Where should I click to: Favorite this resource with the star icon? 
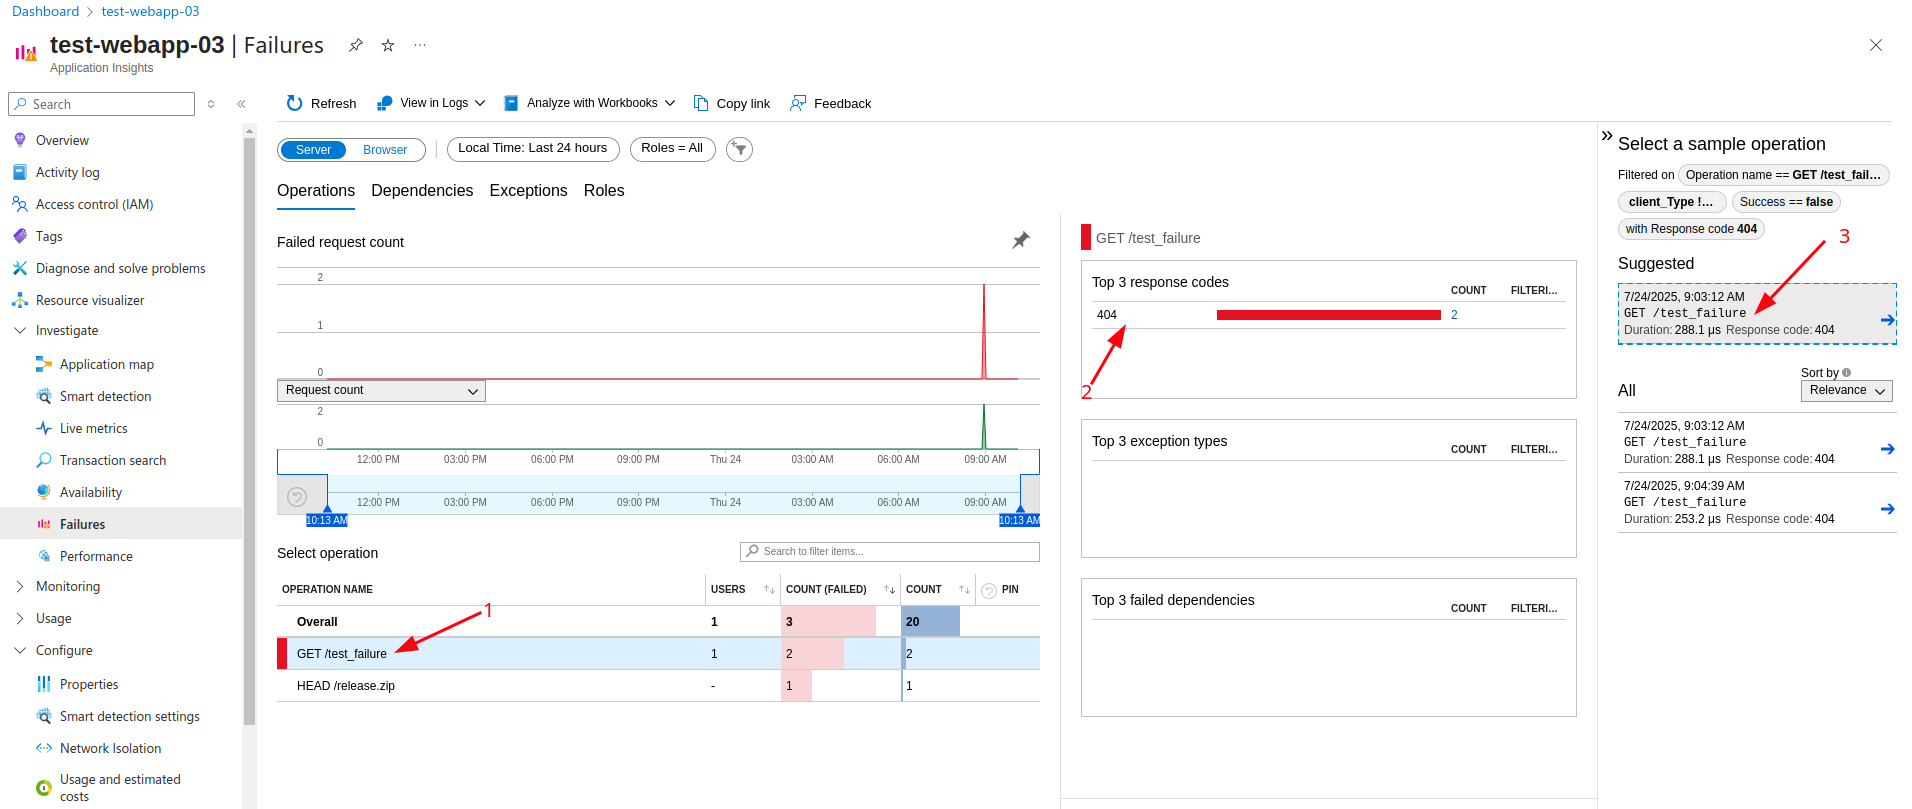388,46
